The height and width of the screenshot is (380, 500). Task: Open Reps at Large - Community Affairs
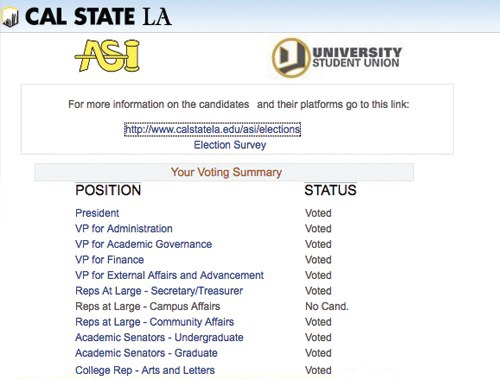click(155, 322)
